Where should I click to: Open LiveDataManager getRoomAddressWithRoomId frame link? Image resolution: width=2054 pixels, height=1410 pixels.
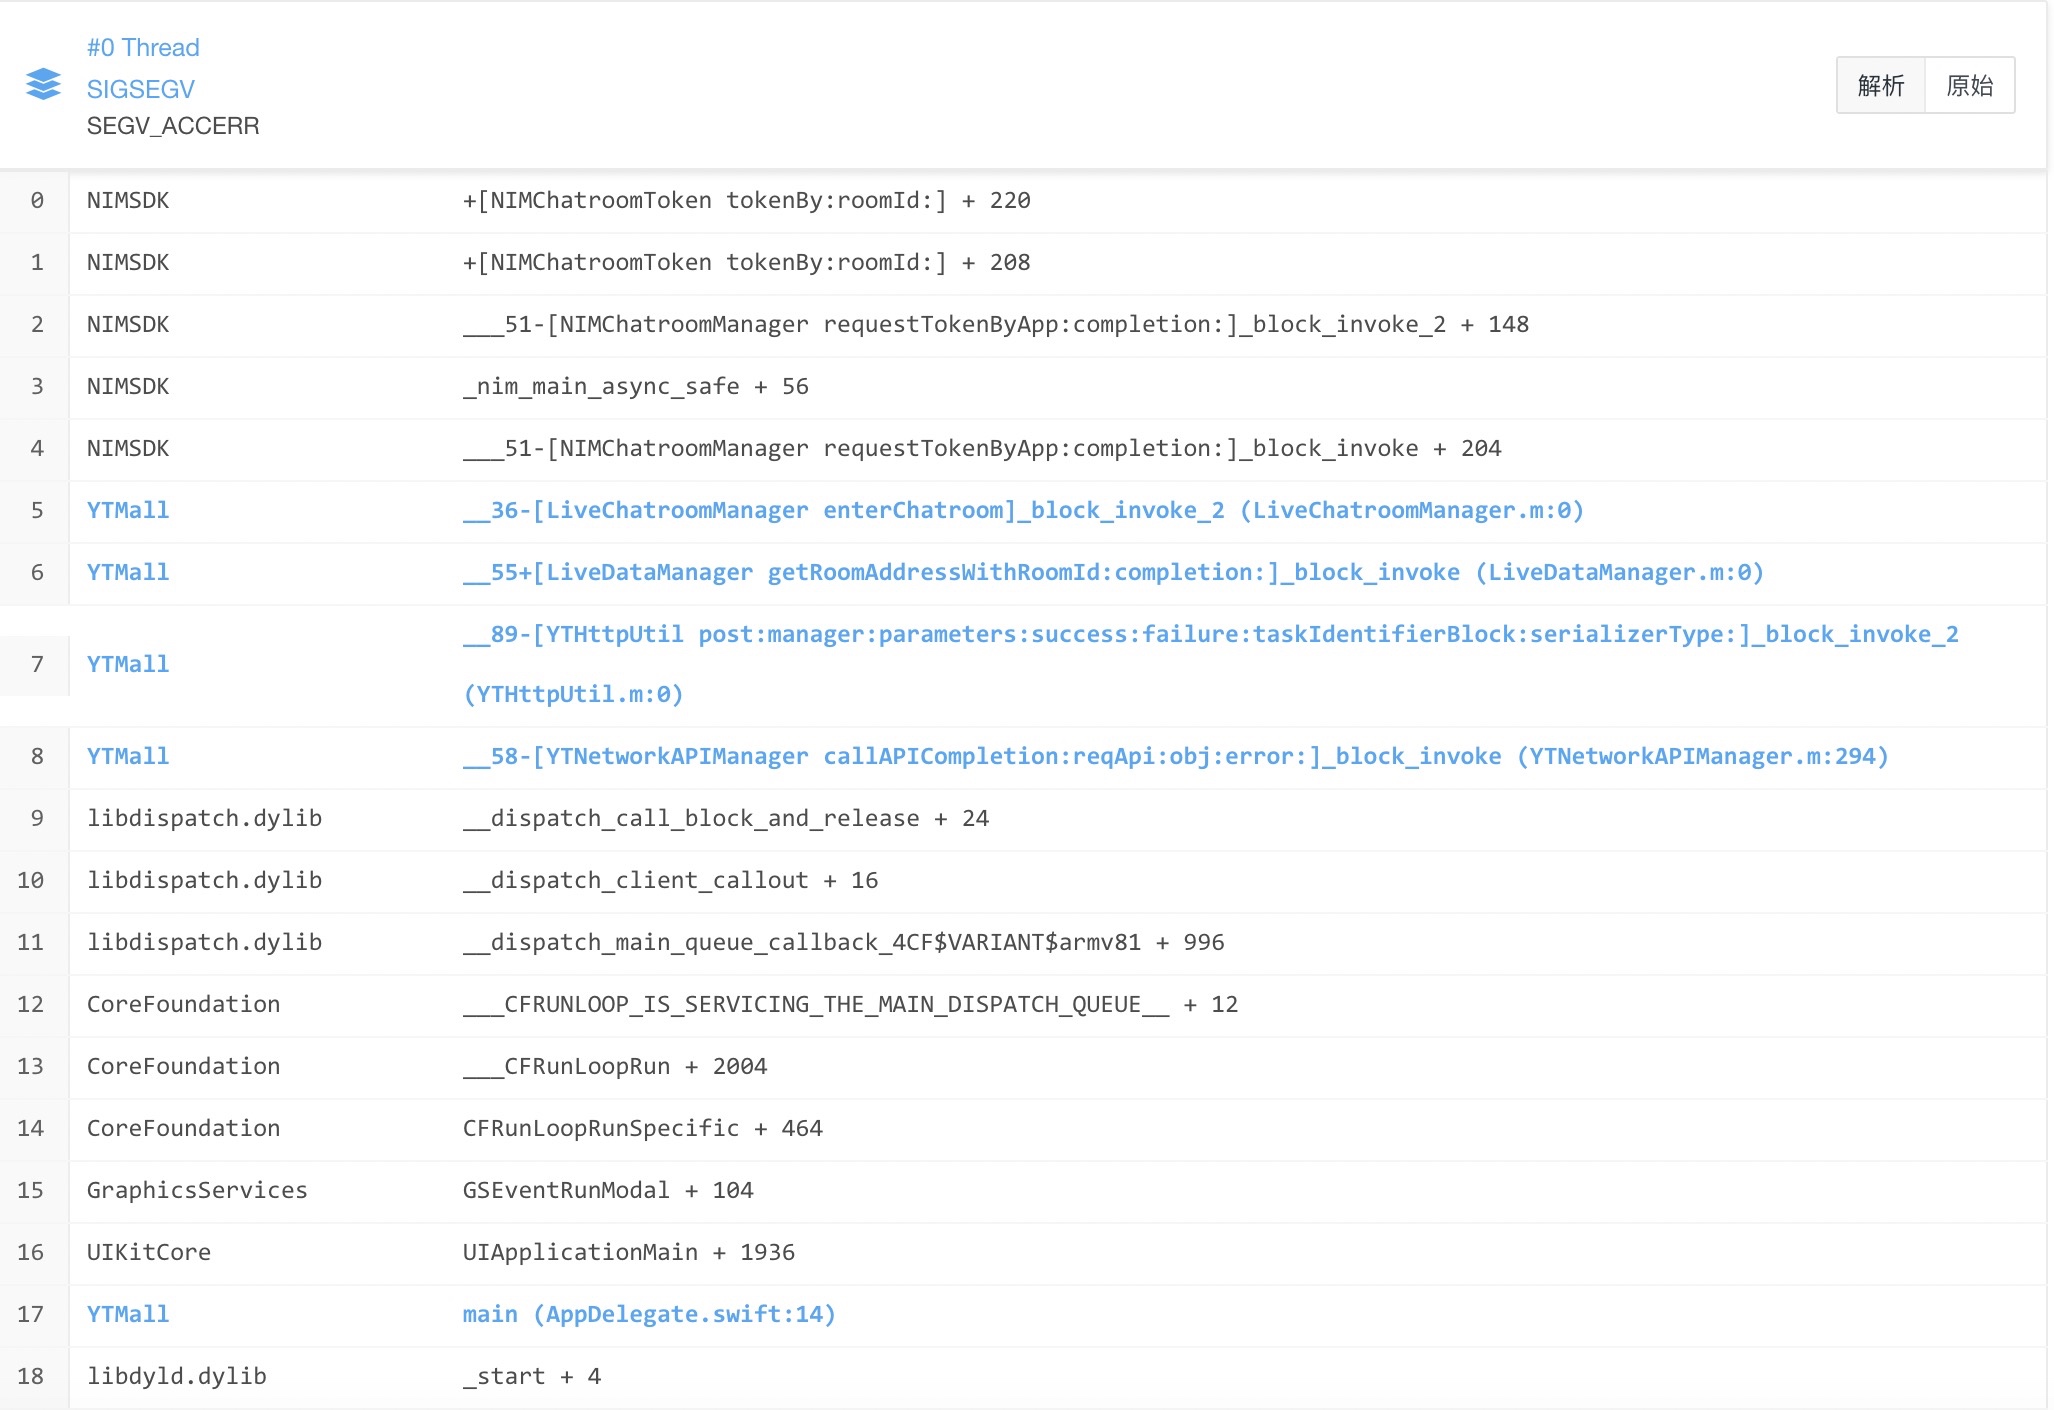1112,573
